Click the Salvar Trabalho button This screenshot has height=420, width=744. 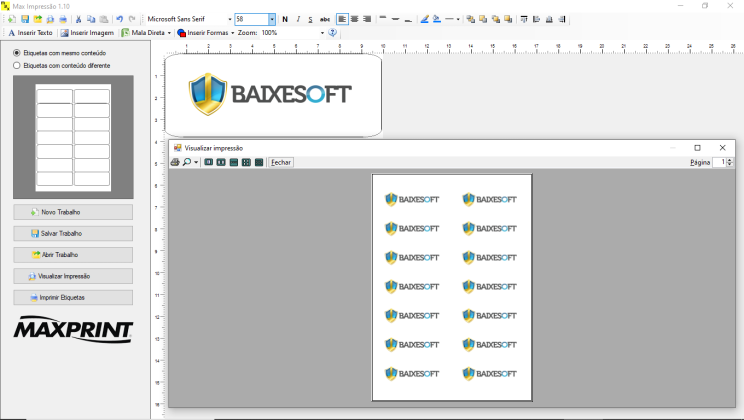(x=73, y=233)
